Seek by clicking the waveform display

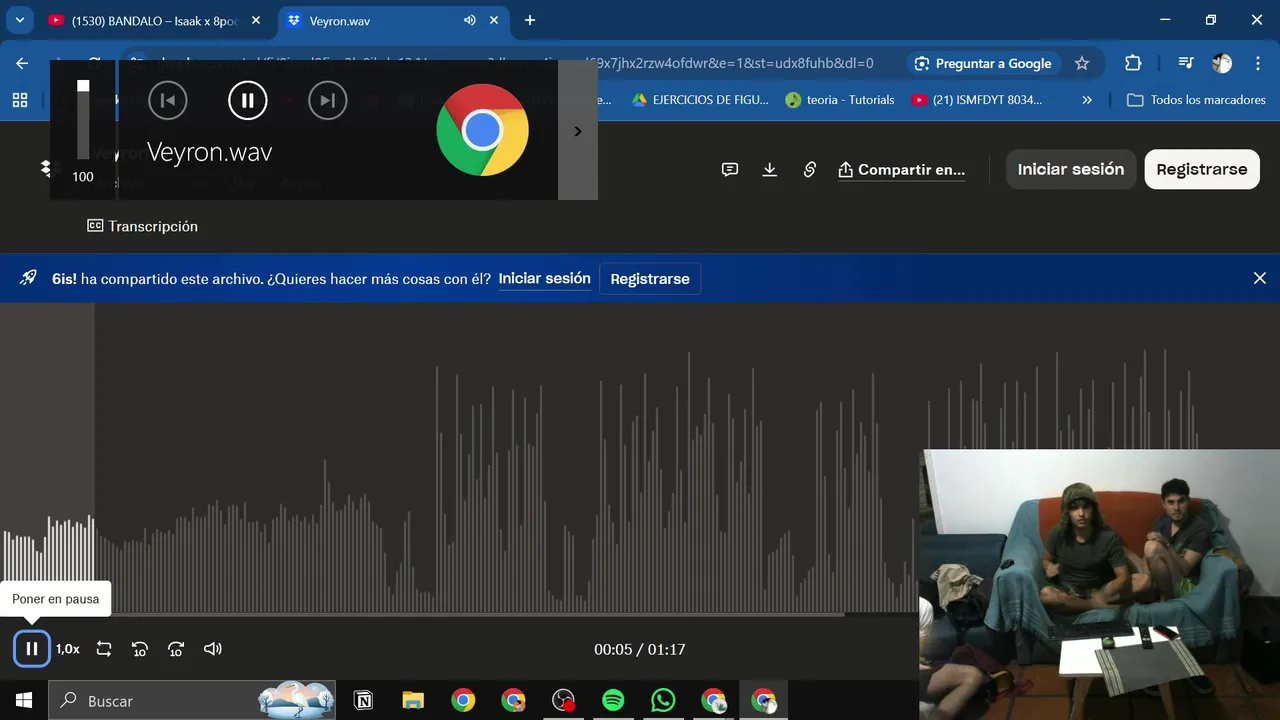click(x=459, y=458)
